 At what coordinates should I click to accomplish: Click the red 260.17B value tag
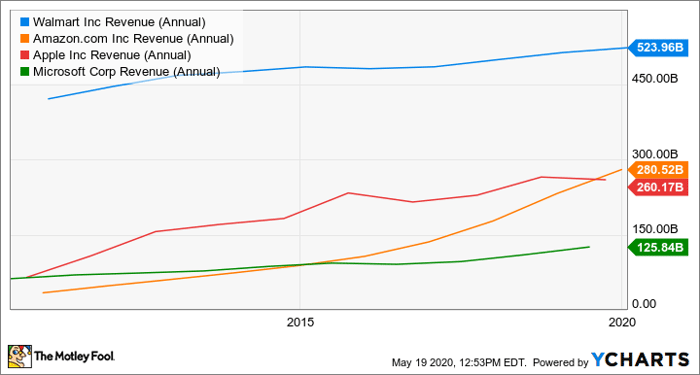click(x=658, y=187)
